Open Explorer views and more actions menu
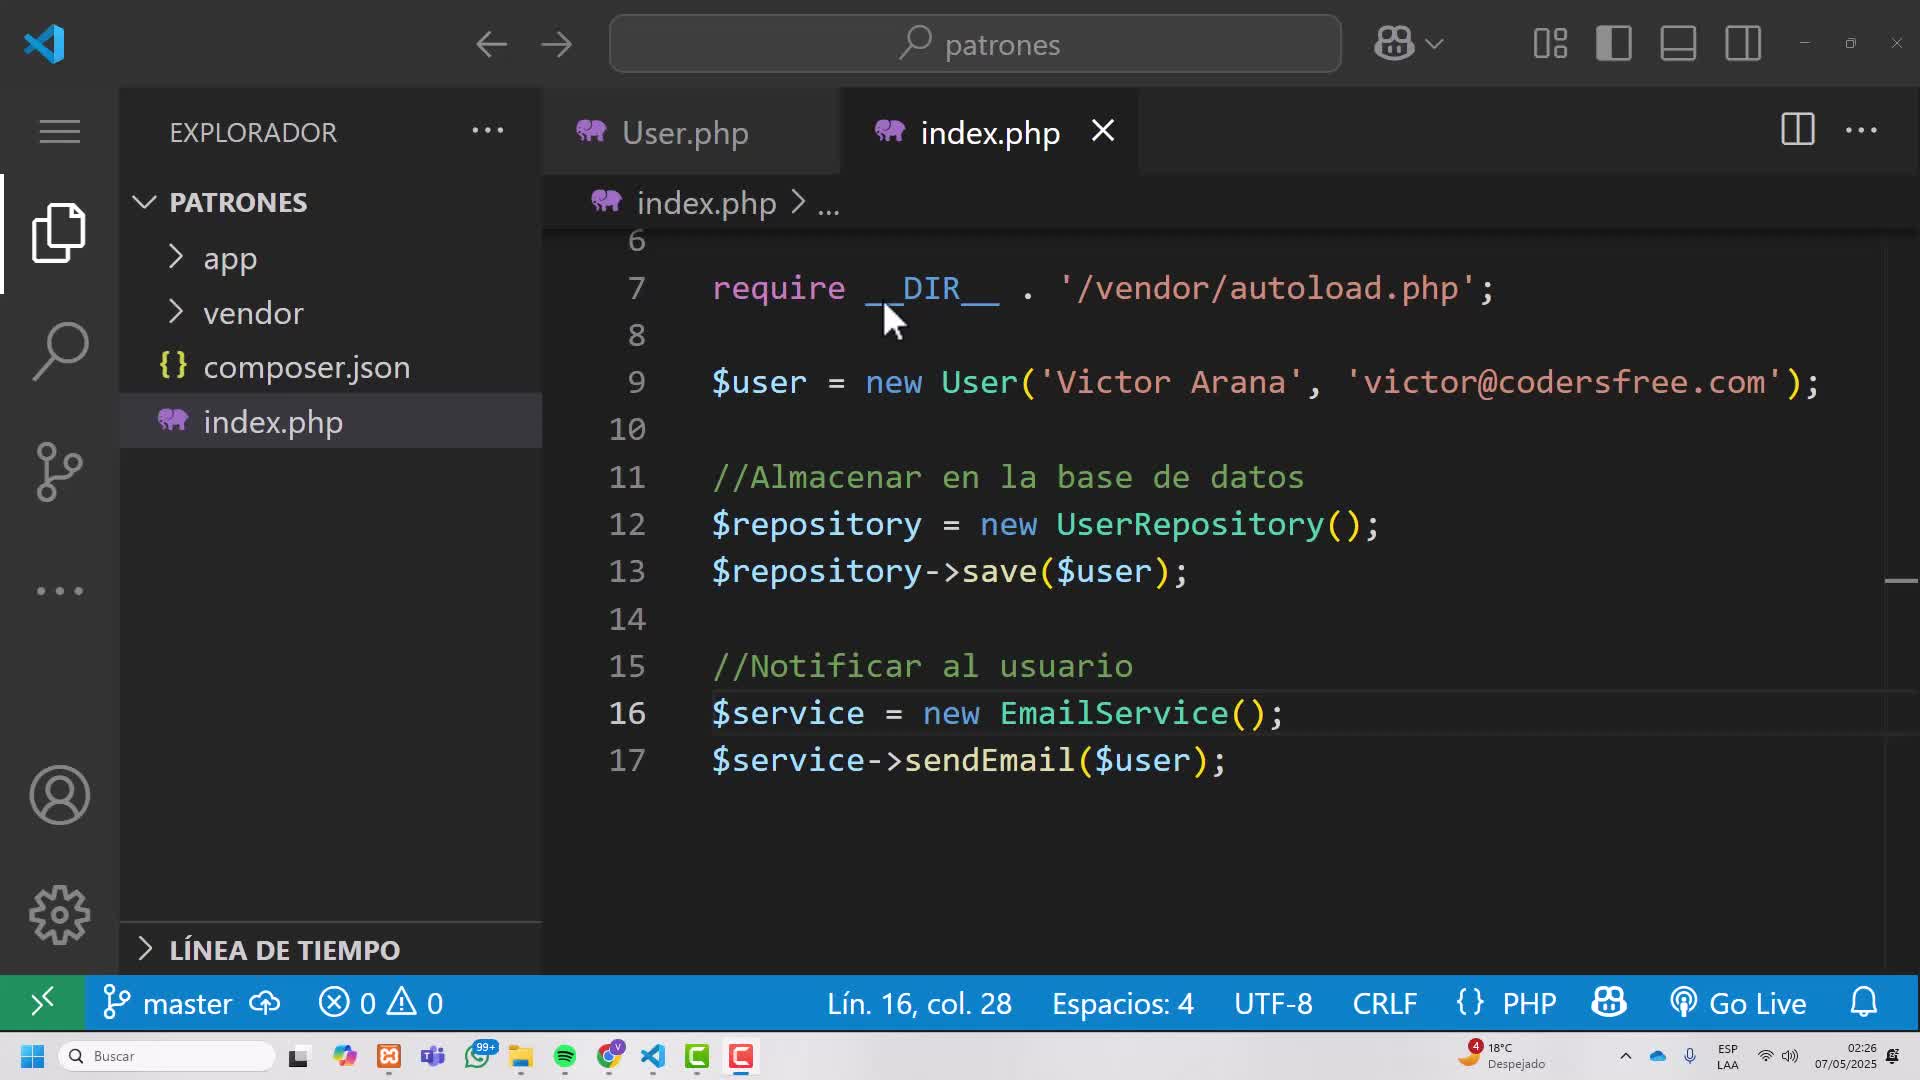This screenshot has width=1920, height=1080. click(488, 131)
